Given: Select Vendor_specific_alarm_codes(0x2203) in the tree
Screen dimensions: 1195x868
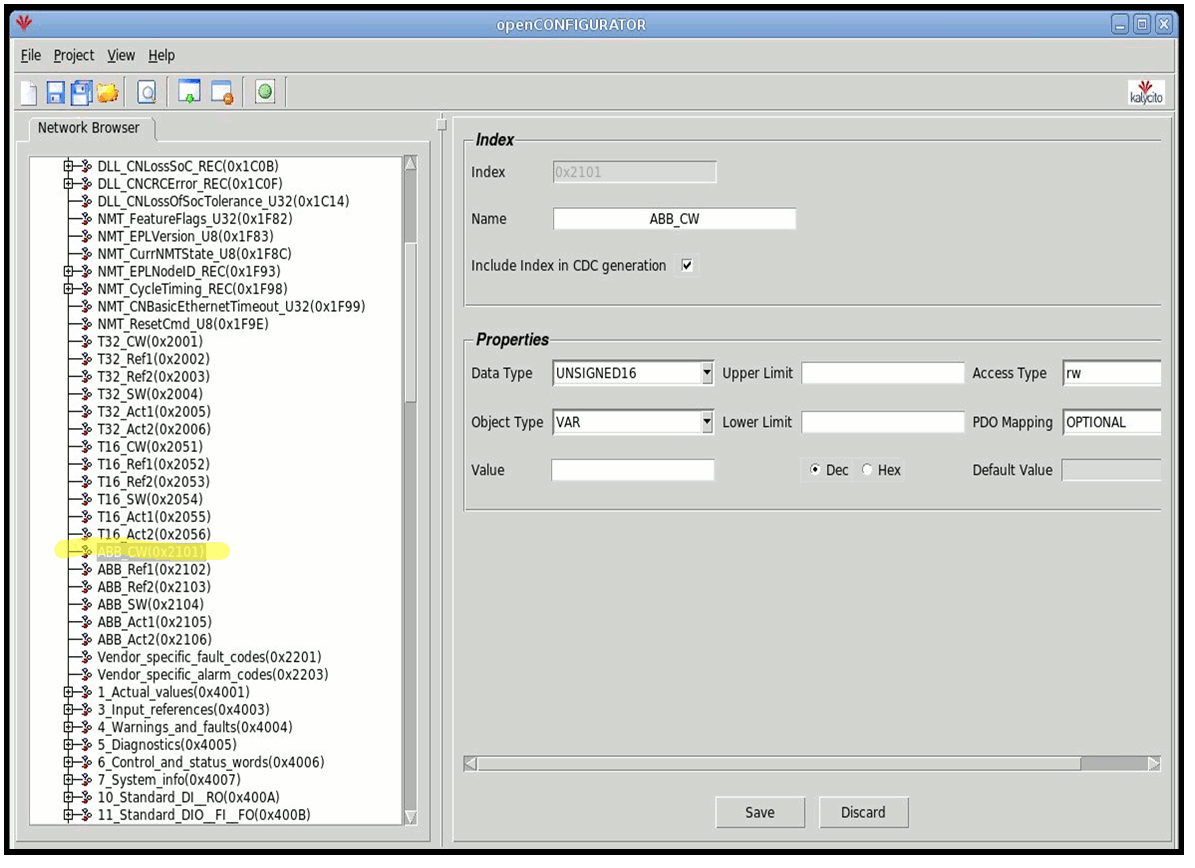Looking at the screenshot, I should (x=213, y=674).
